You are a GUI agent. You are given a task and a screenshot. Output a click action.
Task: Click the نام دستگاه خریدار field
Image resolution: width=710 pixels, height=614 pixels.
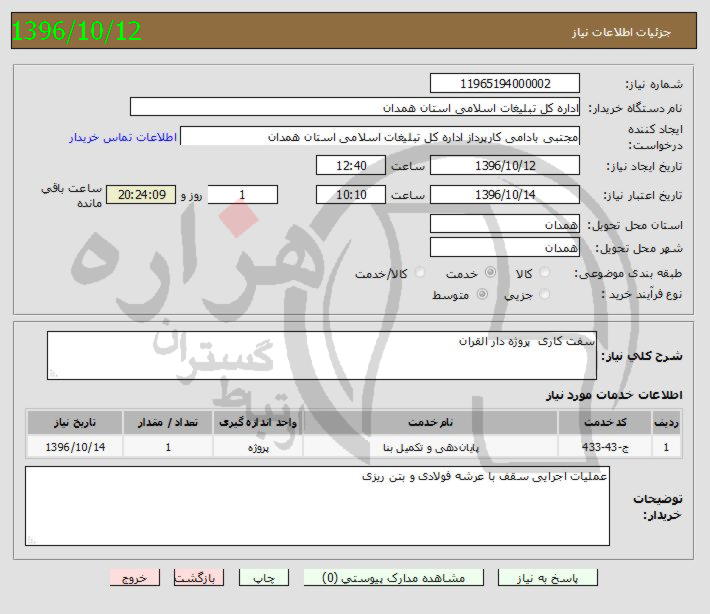(355, 107)
